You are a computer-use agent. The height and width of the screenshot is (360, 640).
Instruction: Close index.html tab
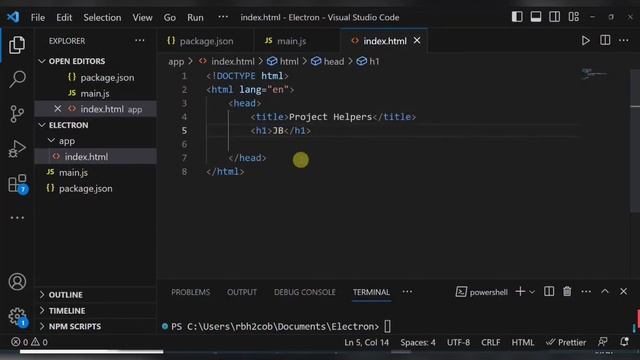click(x=417, y=40)
